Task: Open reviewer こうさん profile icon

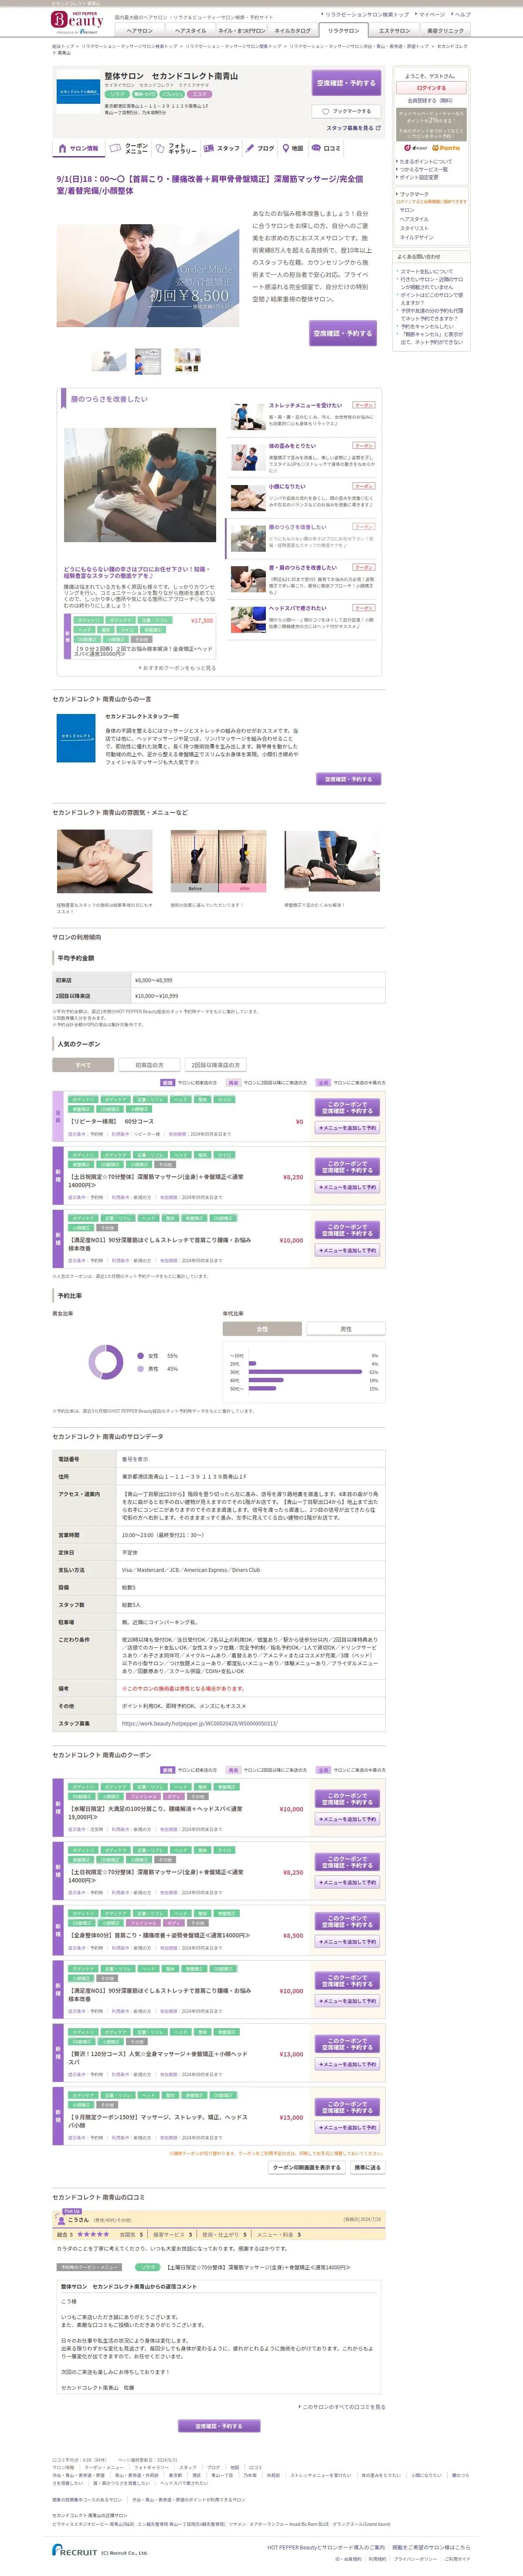Action: point(61,2219)
